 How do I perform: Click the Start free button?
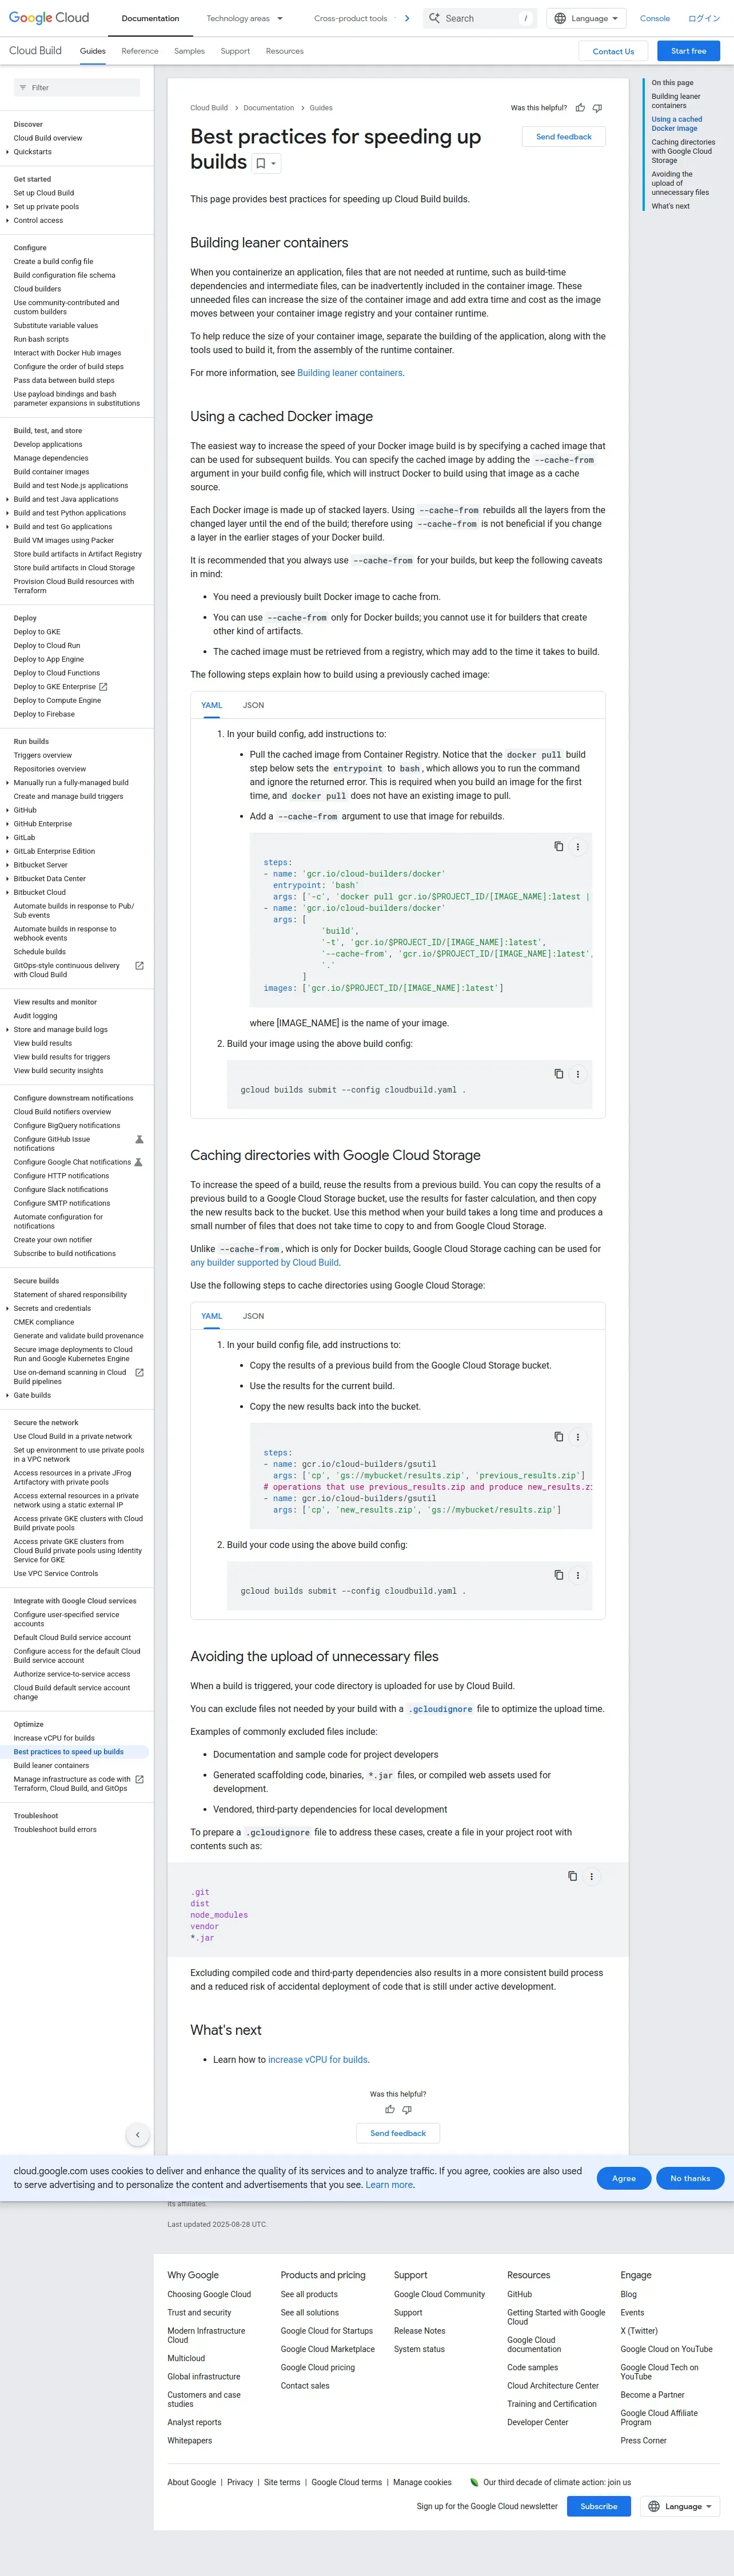688,51
